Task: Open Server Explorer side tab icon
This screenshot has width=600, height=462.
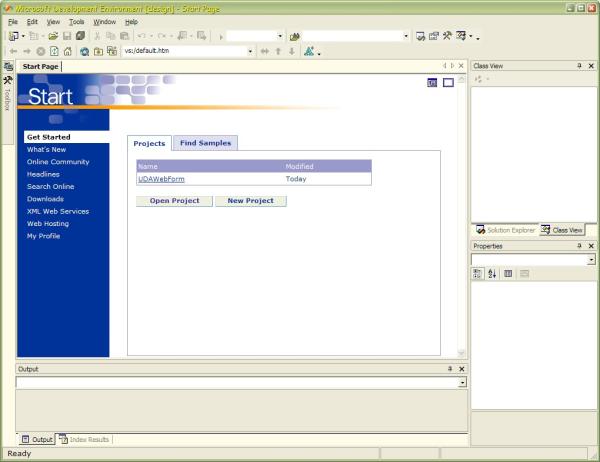Action: coord(8,67)
